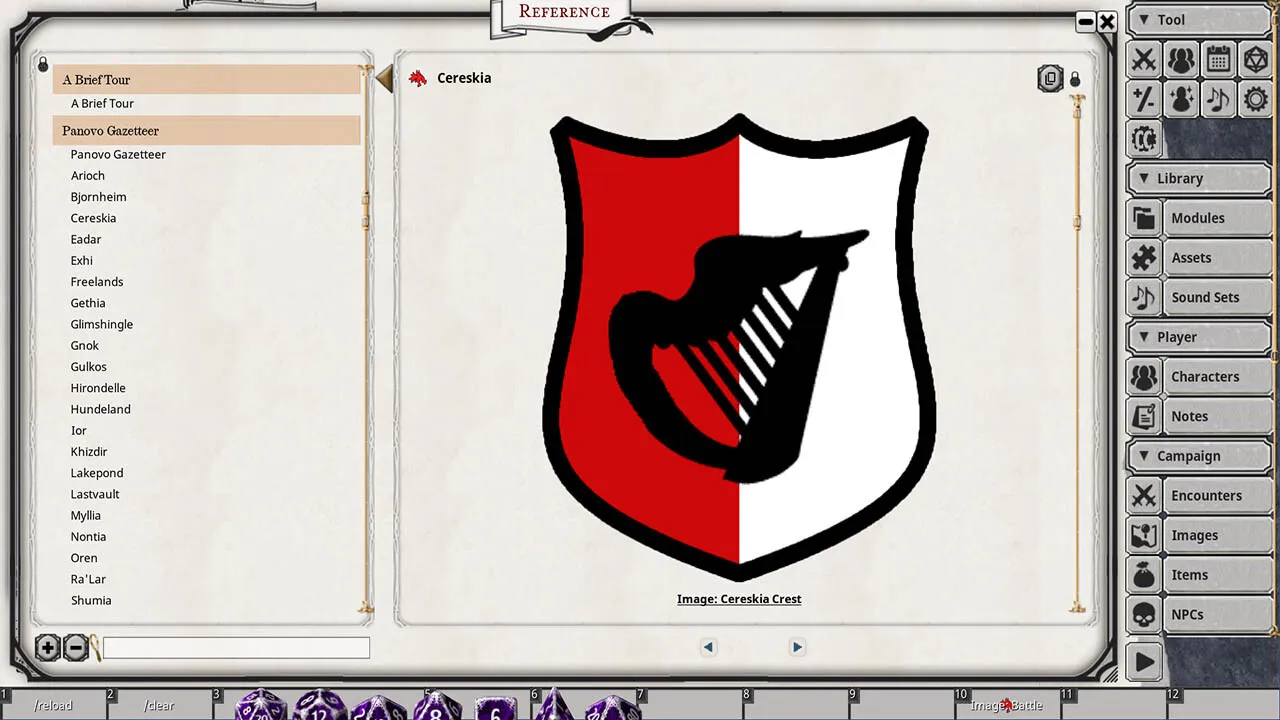This screenshot has width=1280, height=720.
Task: Open the Assets library button
Action: click(1217, 258)
